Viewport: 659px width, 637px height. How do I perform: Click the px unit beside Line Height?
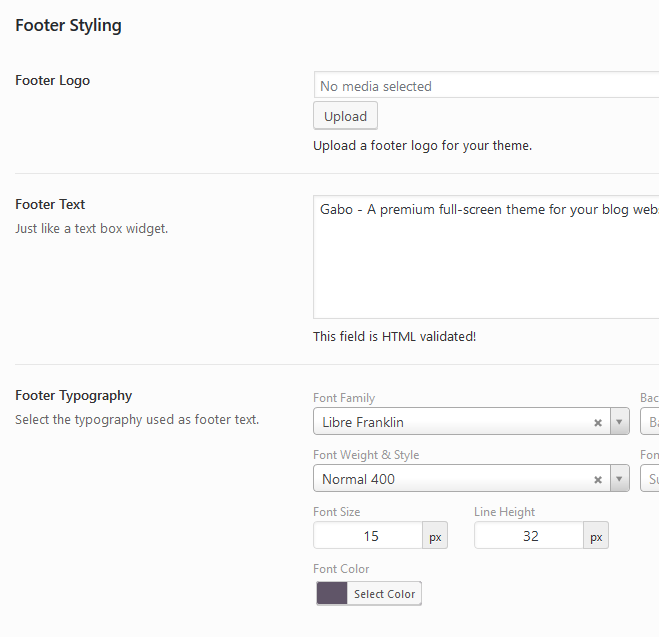coord(596,536)
